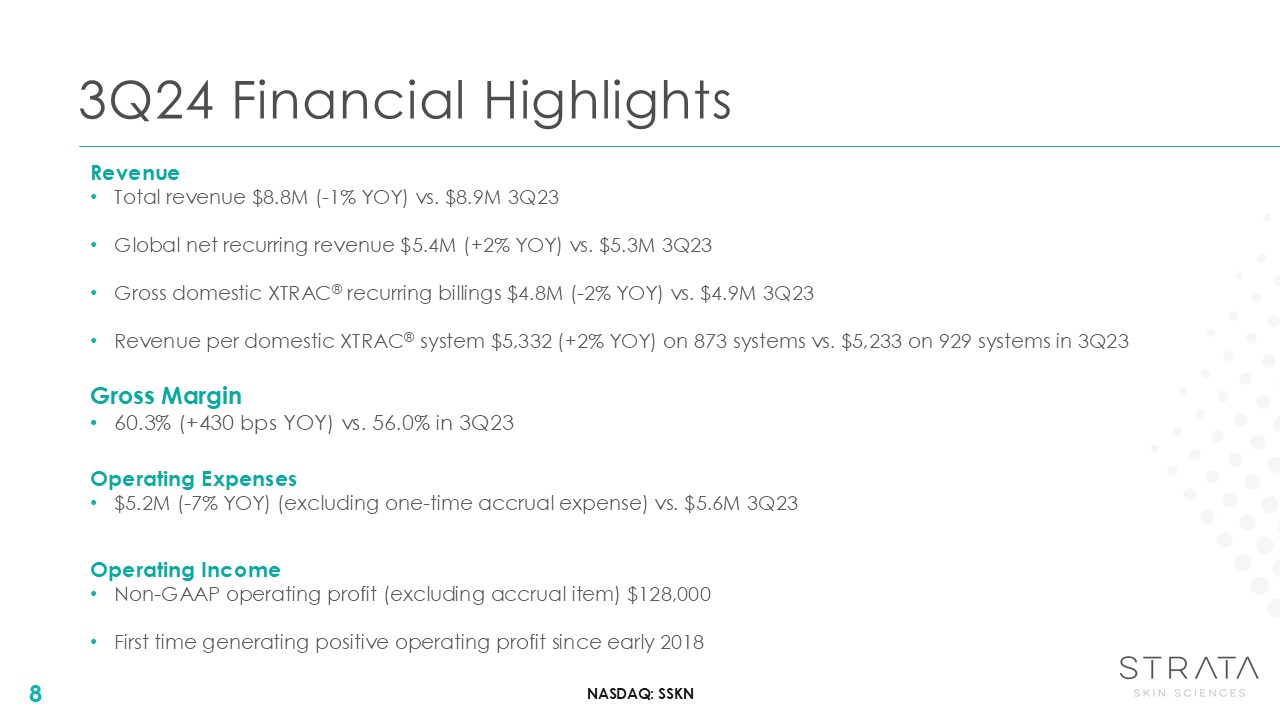Click the SKIN SCIENCES tagline text
The image size is (1280, 720).
coord(1188,692)
